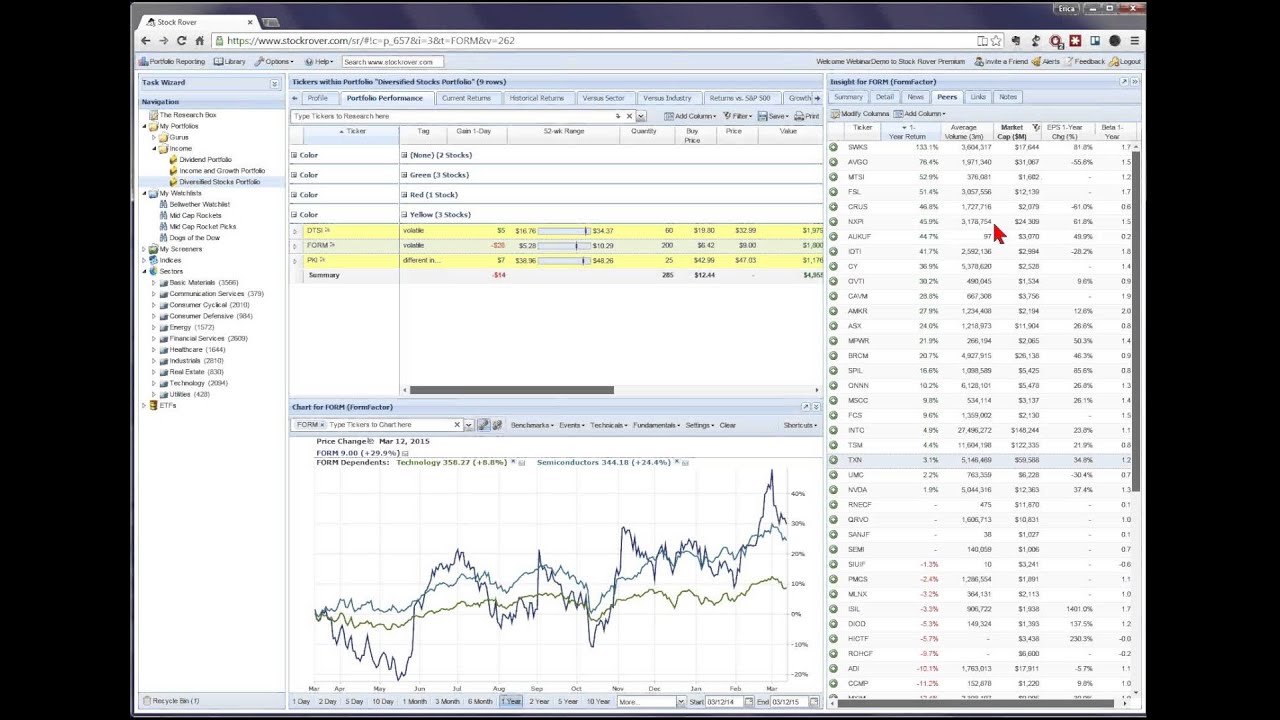1280x720 pixels.
Task: Click Logout in the top bar
Action: [x=1125, y=62]
